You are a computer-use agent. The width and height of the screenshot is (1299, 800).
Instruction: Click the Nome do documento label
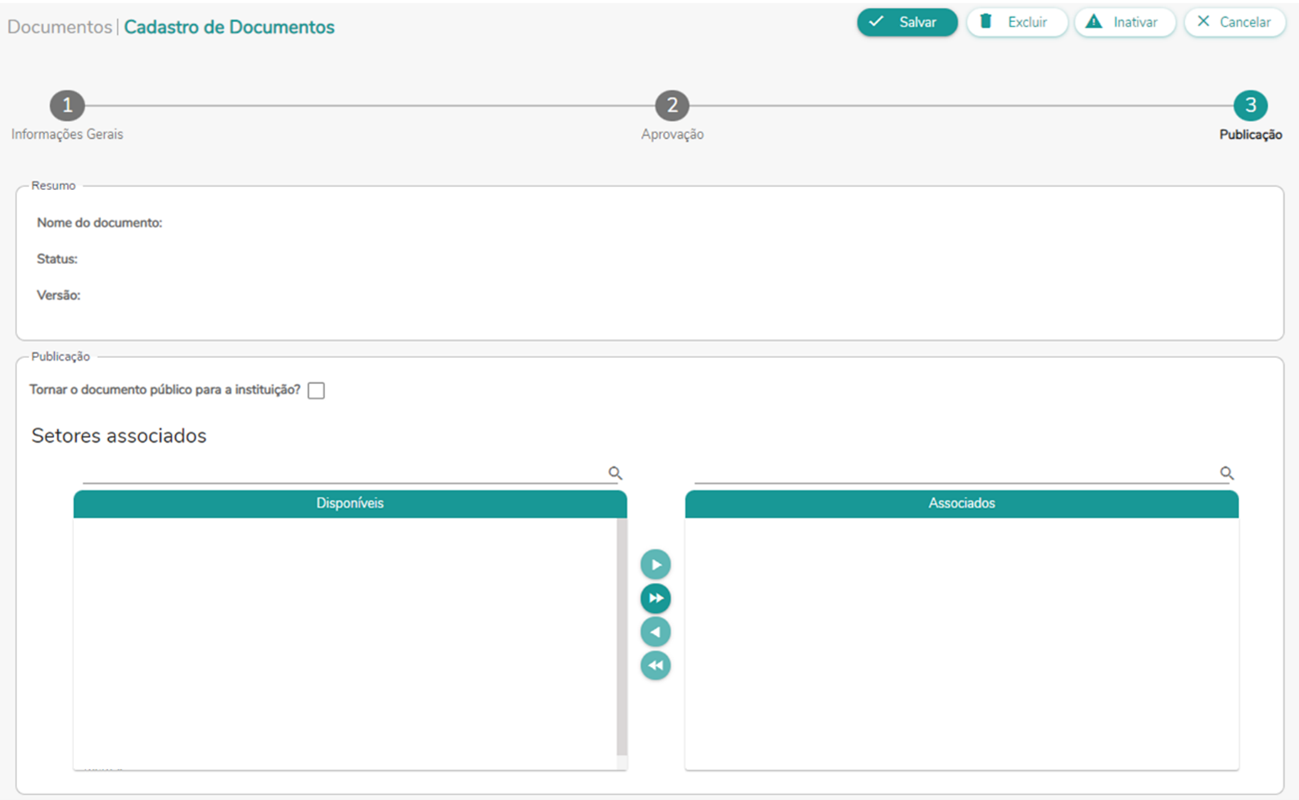100,223
